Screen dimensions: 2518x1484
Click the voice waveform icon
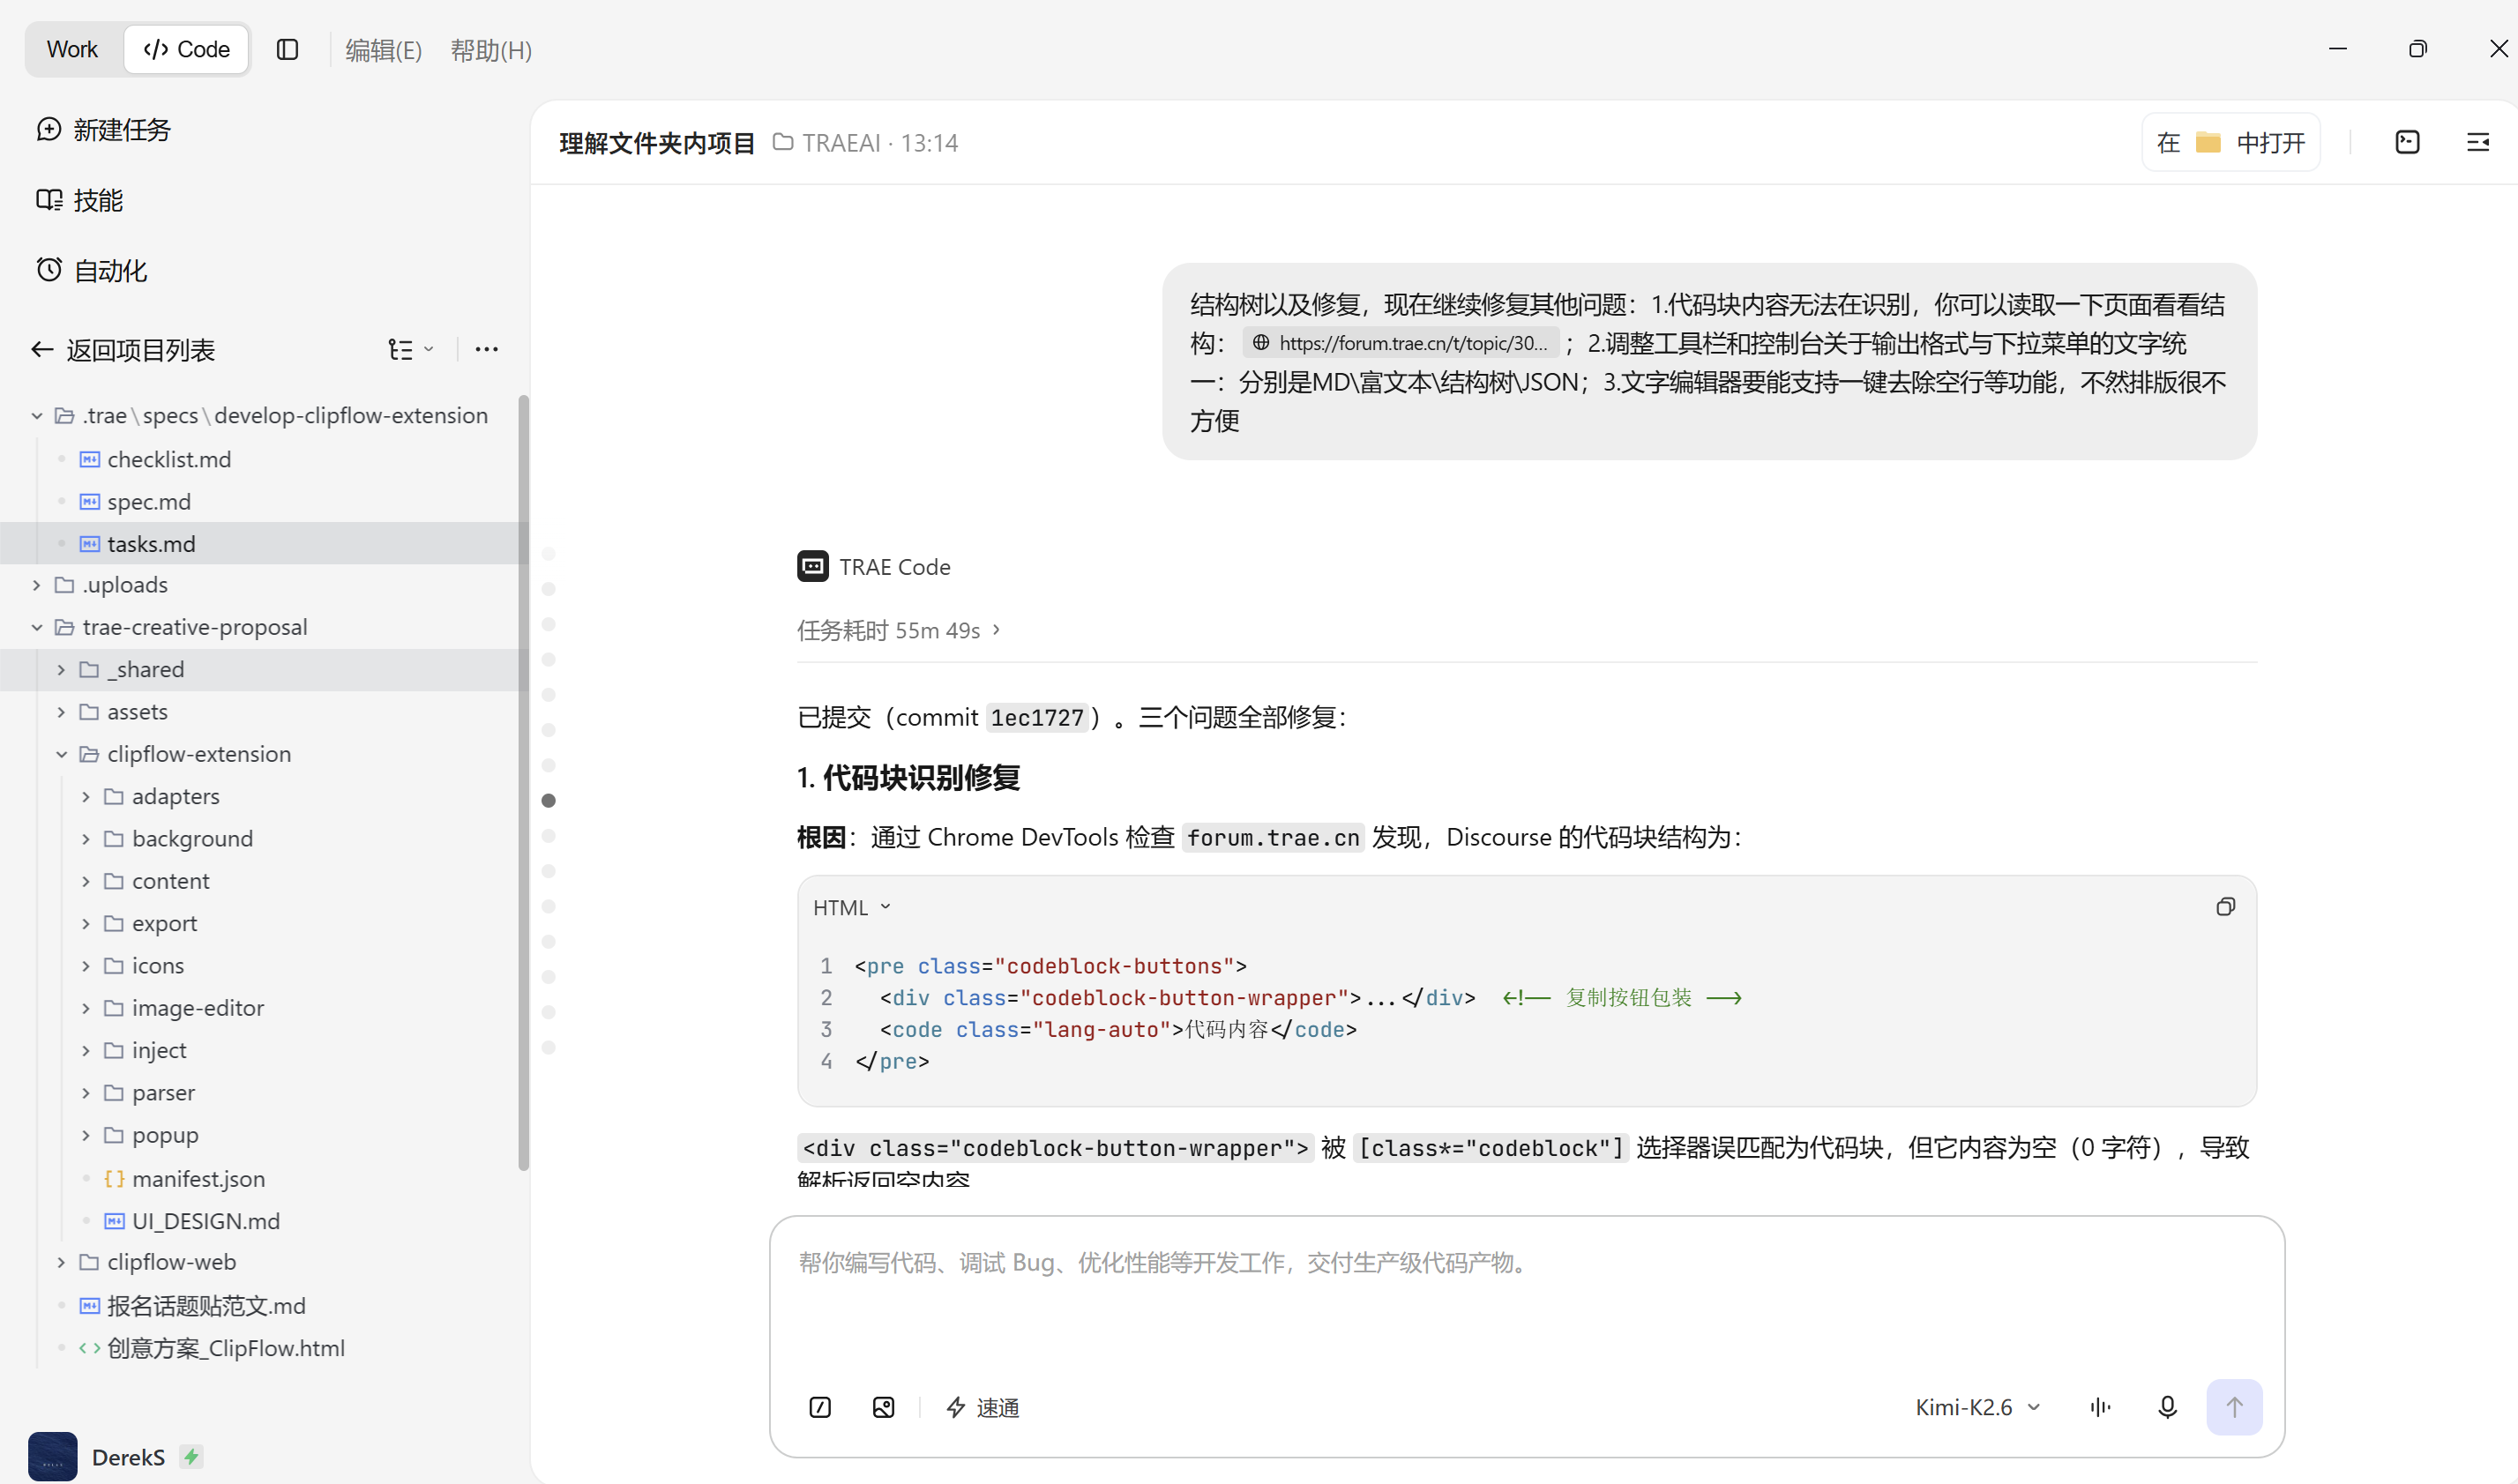(2100, 1407)
